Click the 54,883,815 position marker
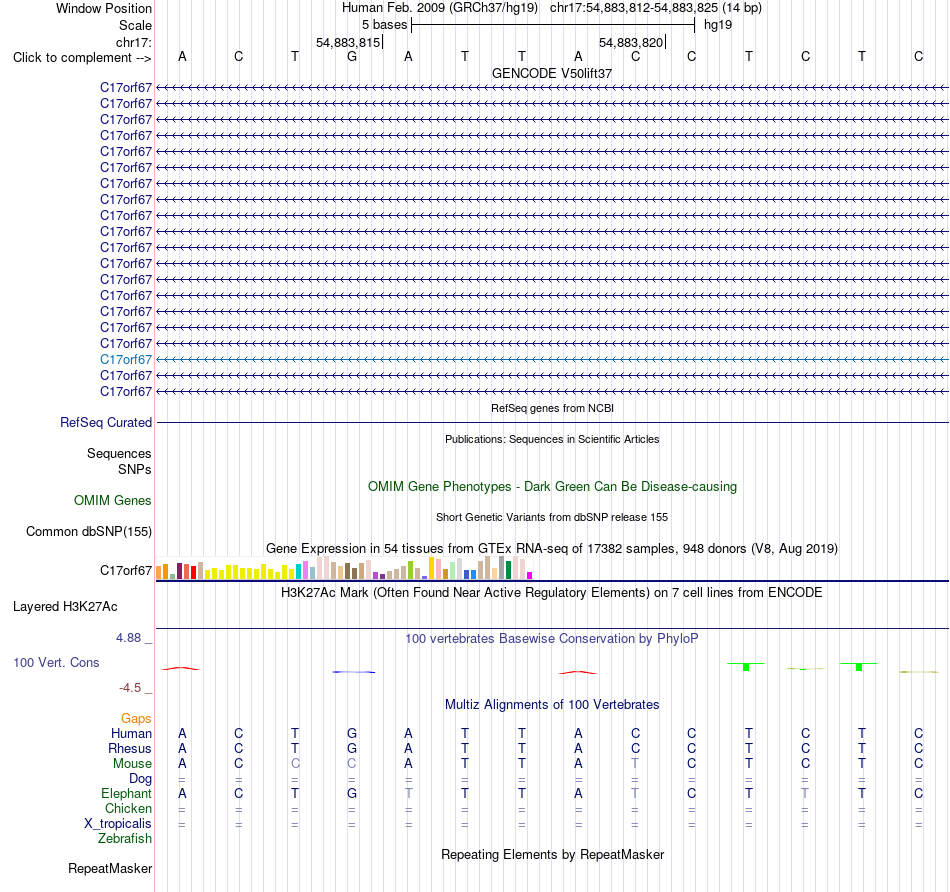The image size is (950, 892). (x=348, y=42)
